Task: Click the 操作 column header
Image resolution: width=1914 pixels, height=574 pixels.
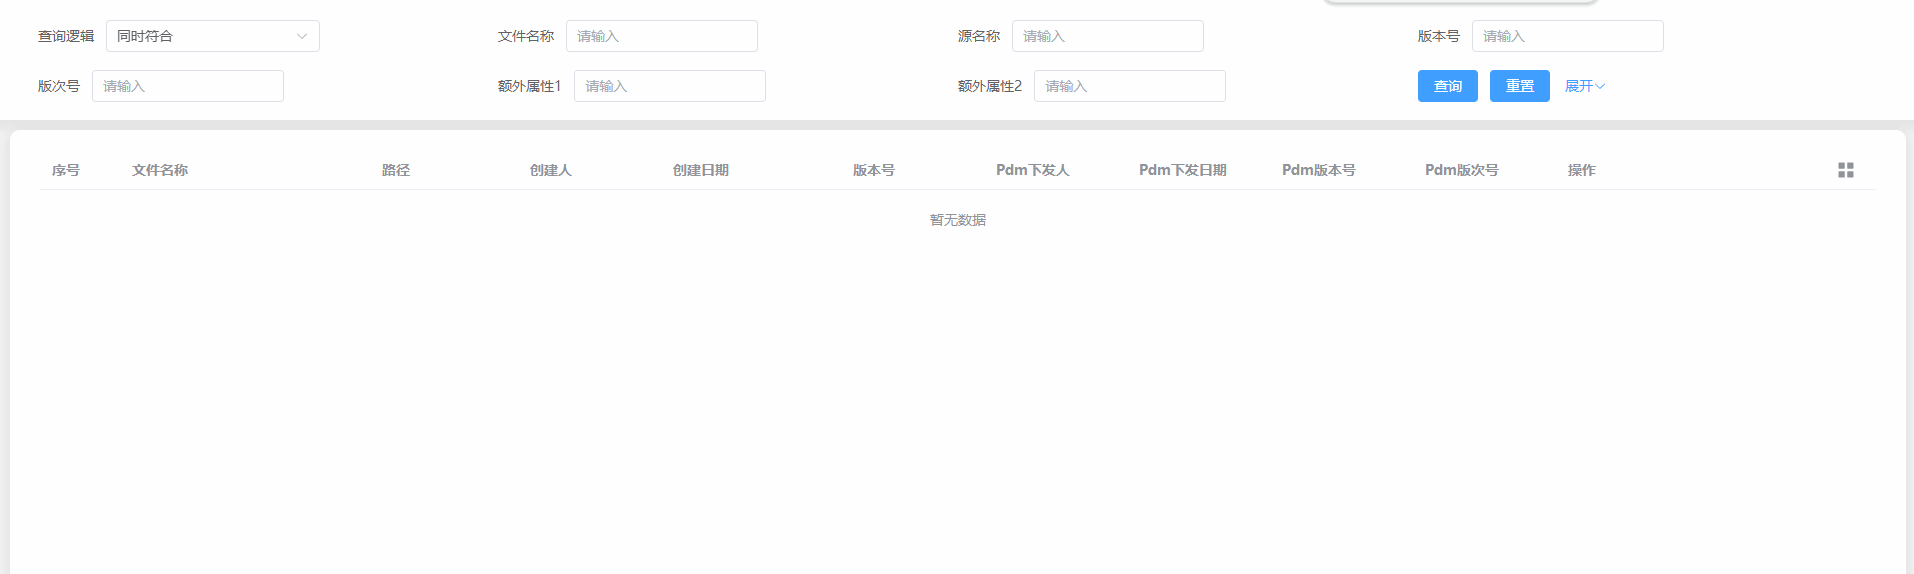Action: point(1582,170)
